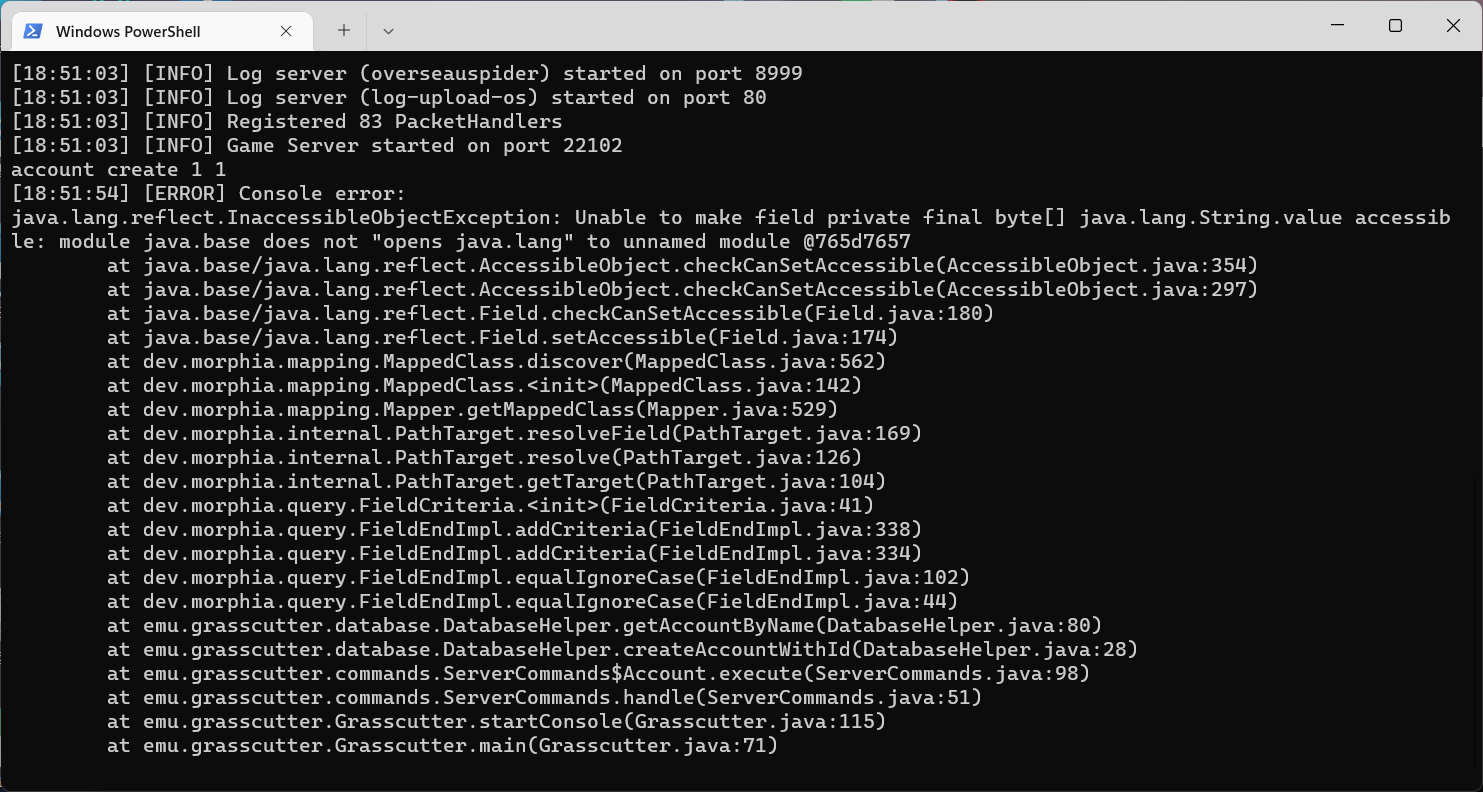Click the window maximize icon
The width and height of the screenshot is (1483, 792).
point(1394,25)
